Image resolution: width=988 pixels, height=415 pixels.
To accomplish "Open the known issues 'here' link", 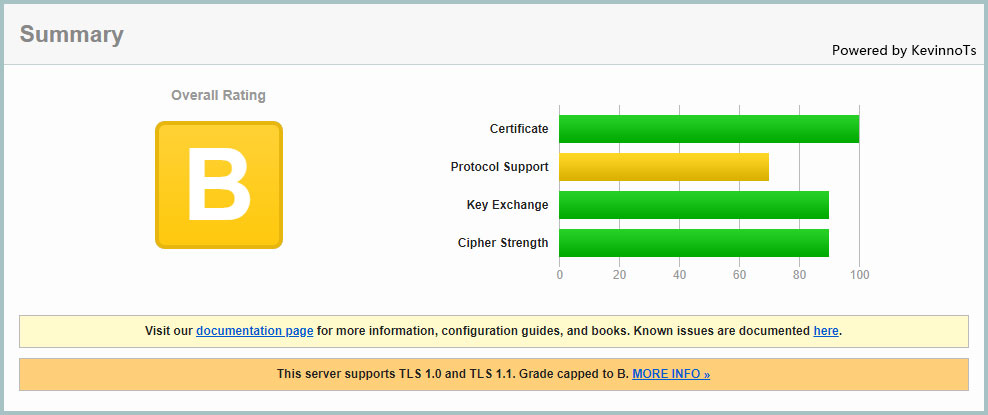I will click(826, 331).
